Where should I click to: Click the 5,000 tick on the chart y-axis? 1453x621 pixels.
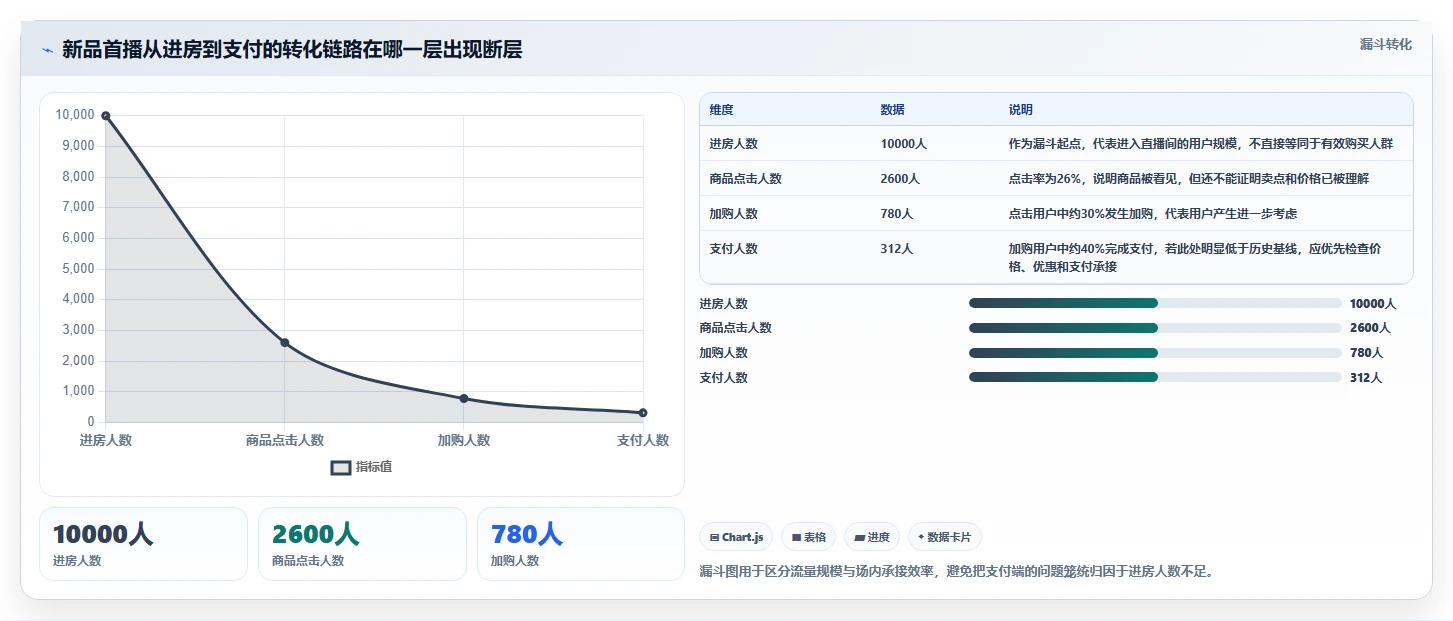click(78, 269)
